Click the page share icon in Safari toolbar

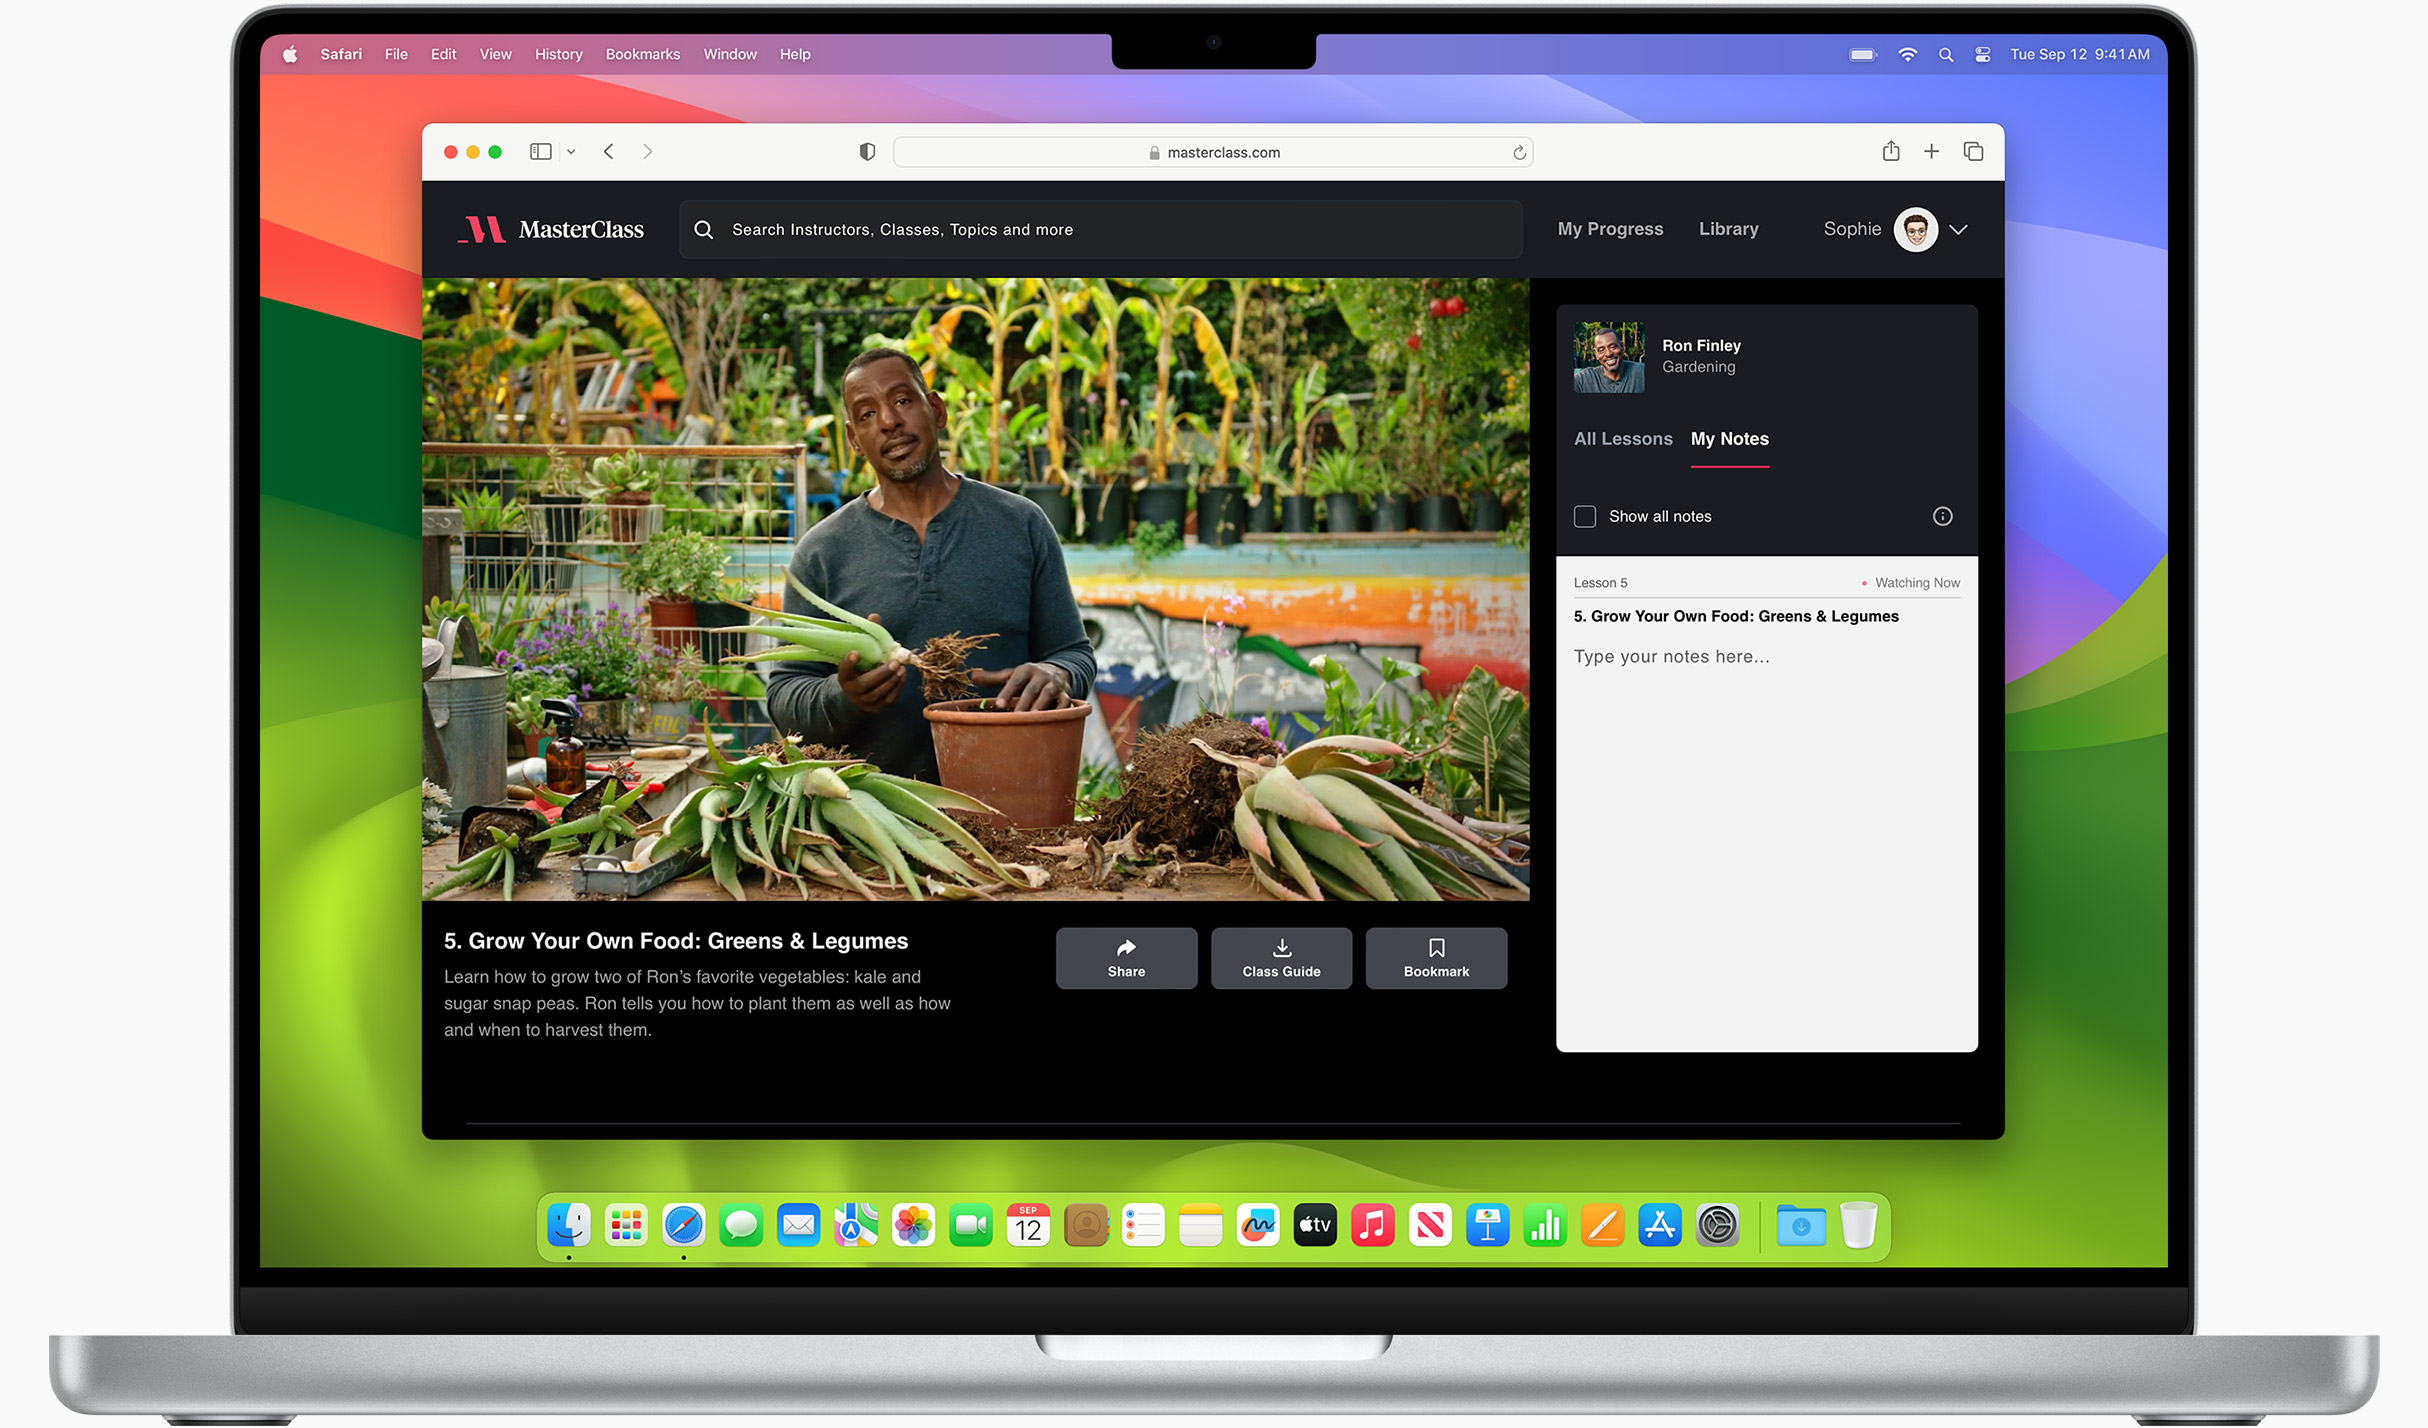(1891, 153)
